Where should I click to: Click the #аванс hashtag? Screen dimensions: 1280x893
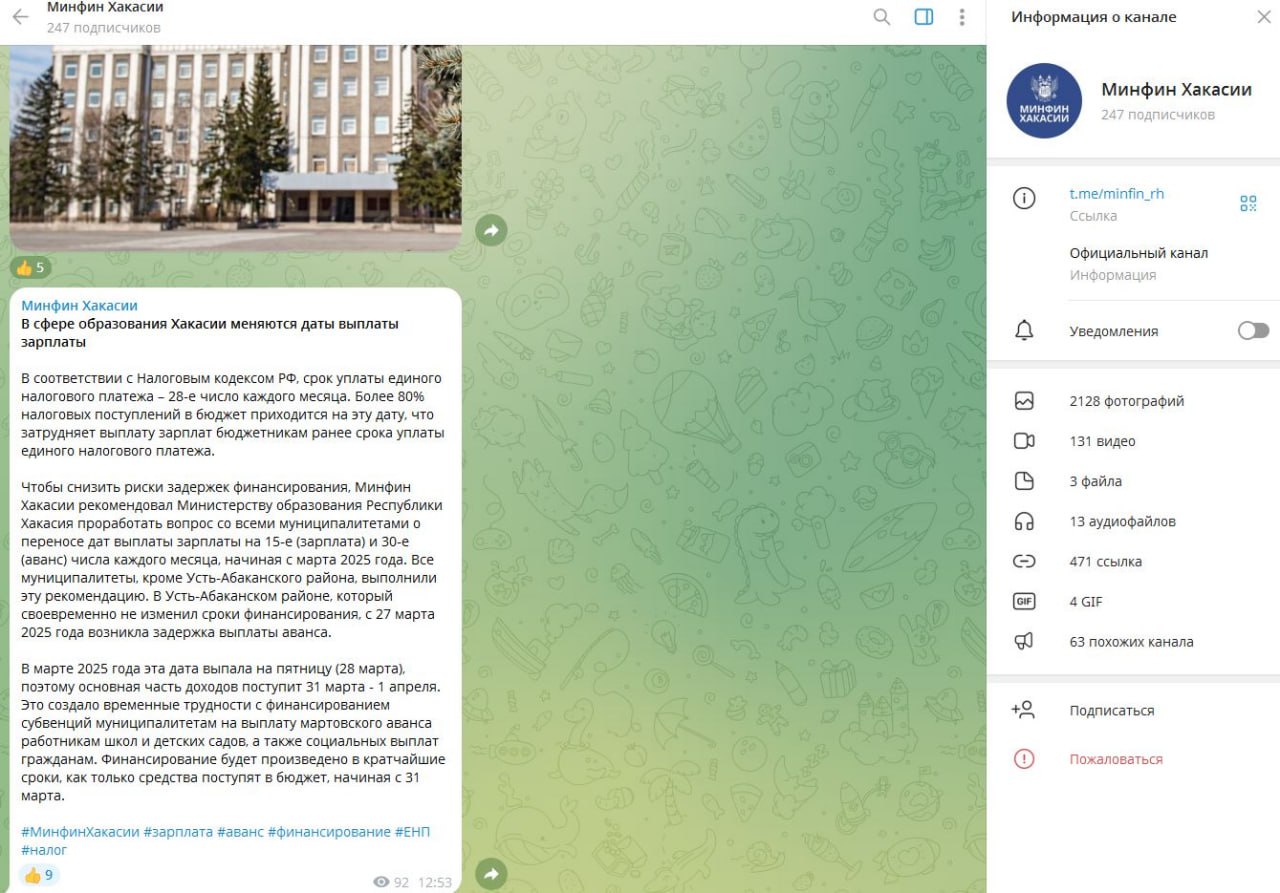click(x=240, y=832)
